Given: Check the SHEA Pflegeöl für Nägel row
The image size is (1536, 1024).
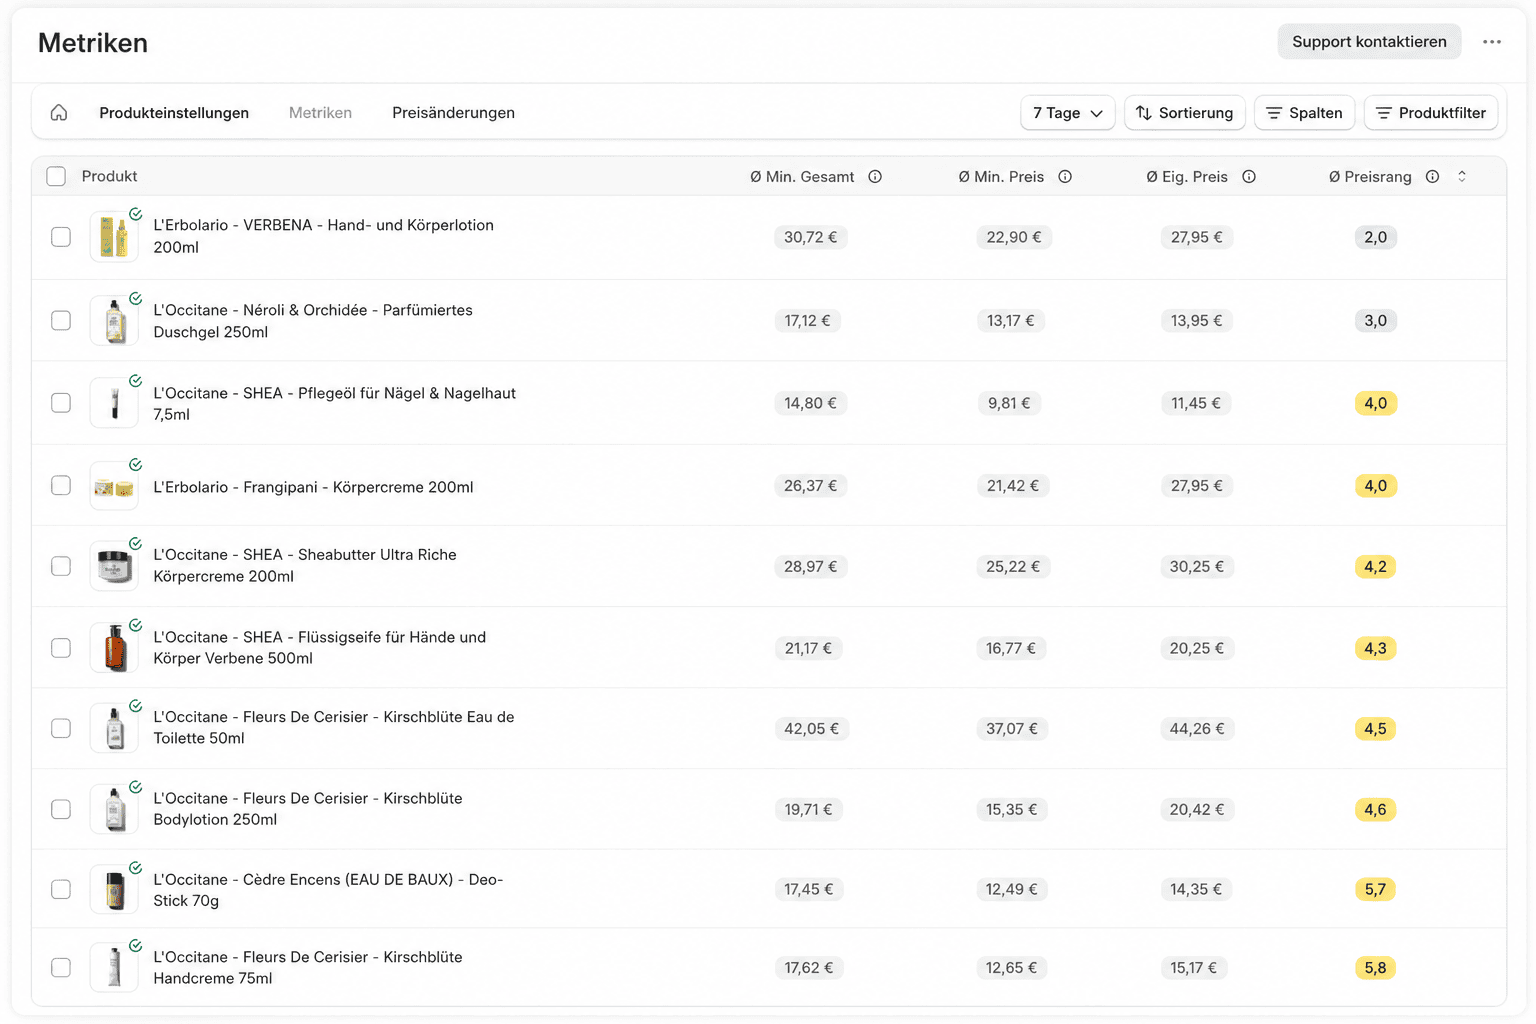Looking at the screenshot, I should click(61, 403).
